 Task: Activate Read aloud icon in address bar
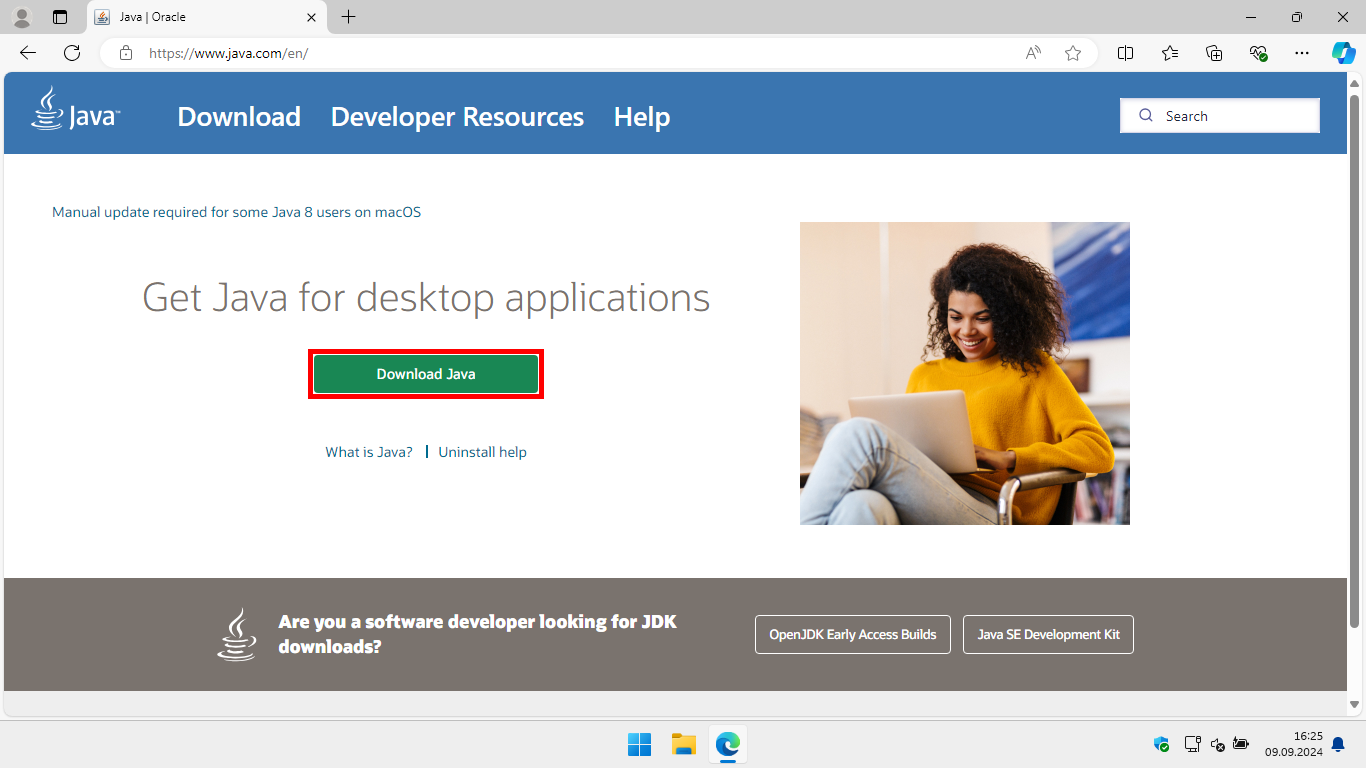pos(1033,53)
